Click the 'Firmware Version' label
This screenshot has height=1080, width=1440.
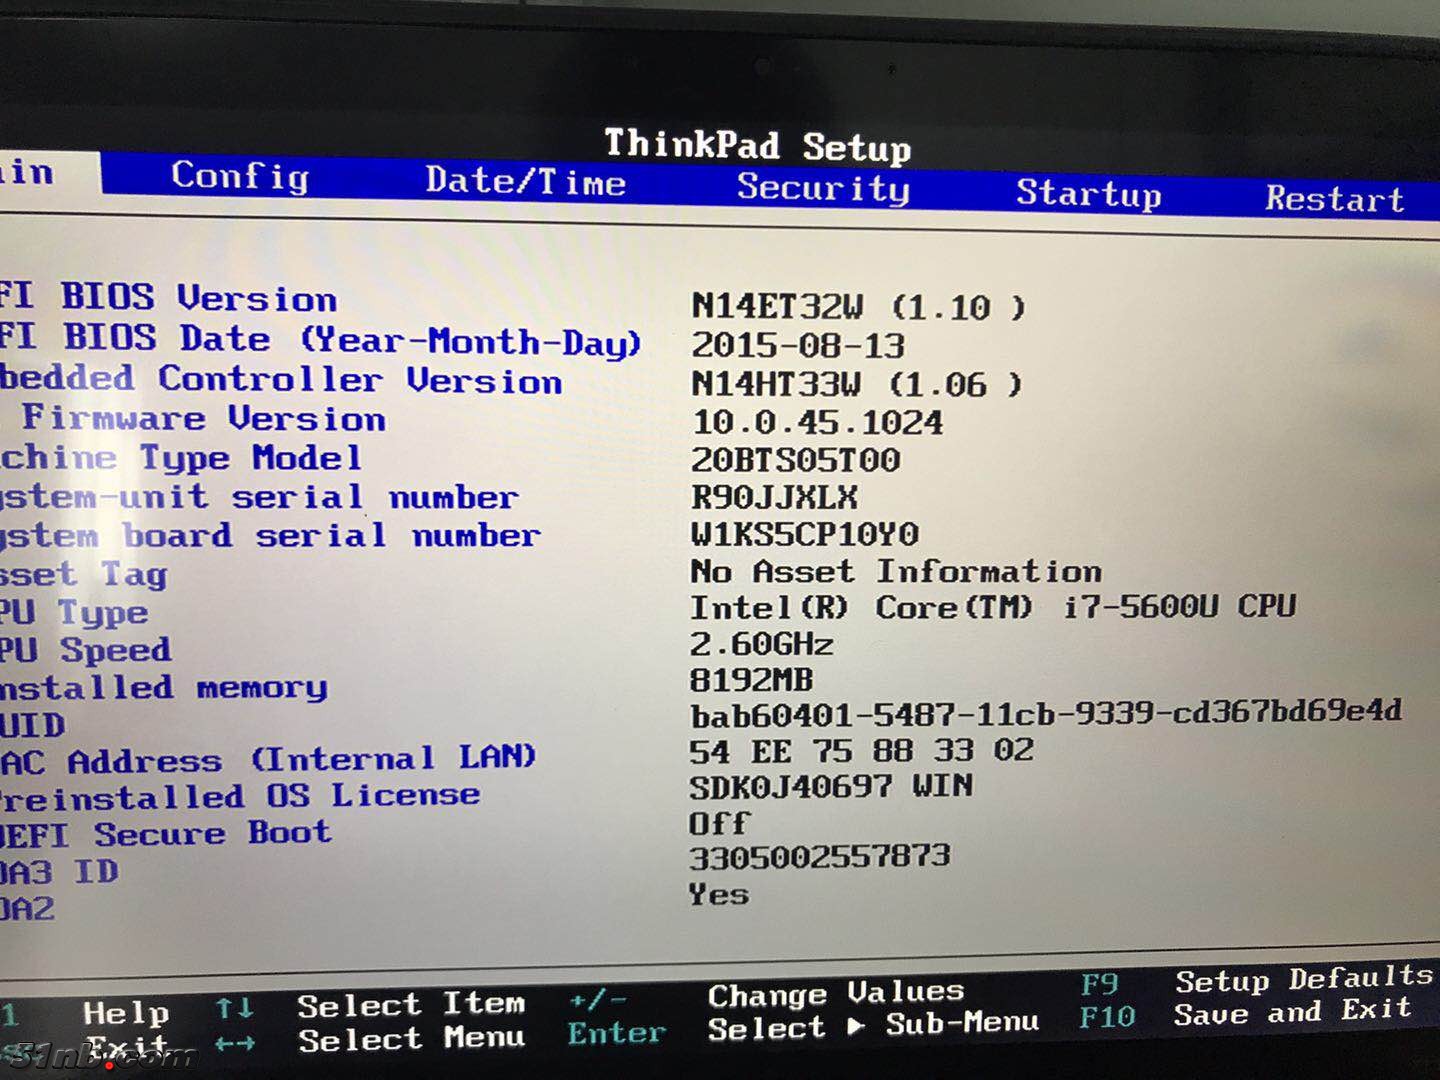click(x=204, y=418)
